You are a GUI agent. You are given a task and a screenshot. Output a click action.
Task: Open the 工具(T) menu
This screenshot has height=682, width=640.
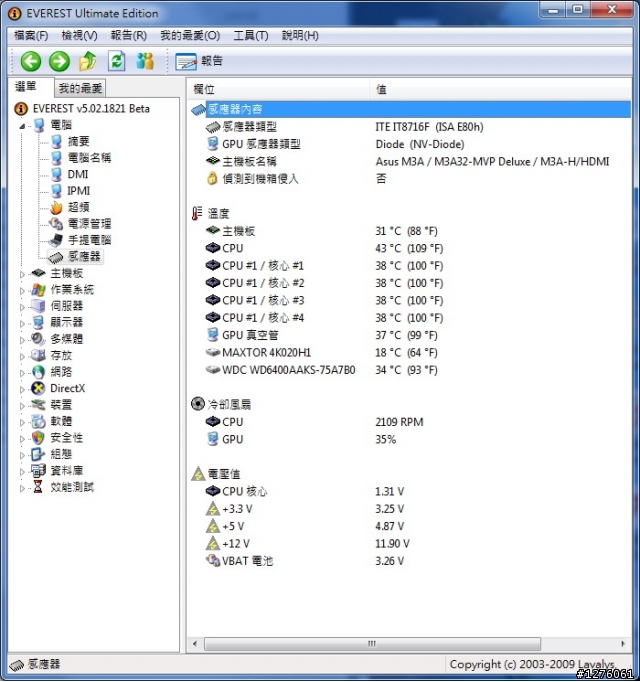click(251, 35)
